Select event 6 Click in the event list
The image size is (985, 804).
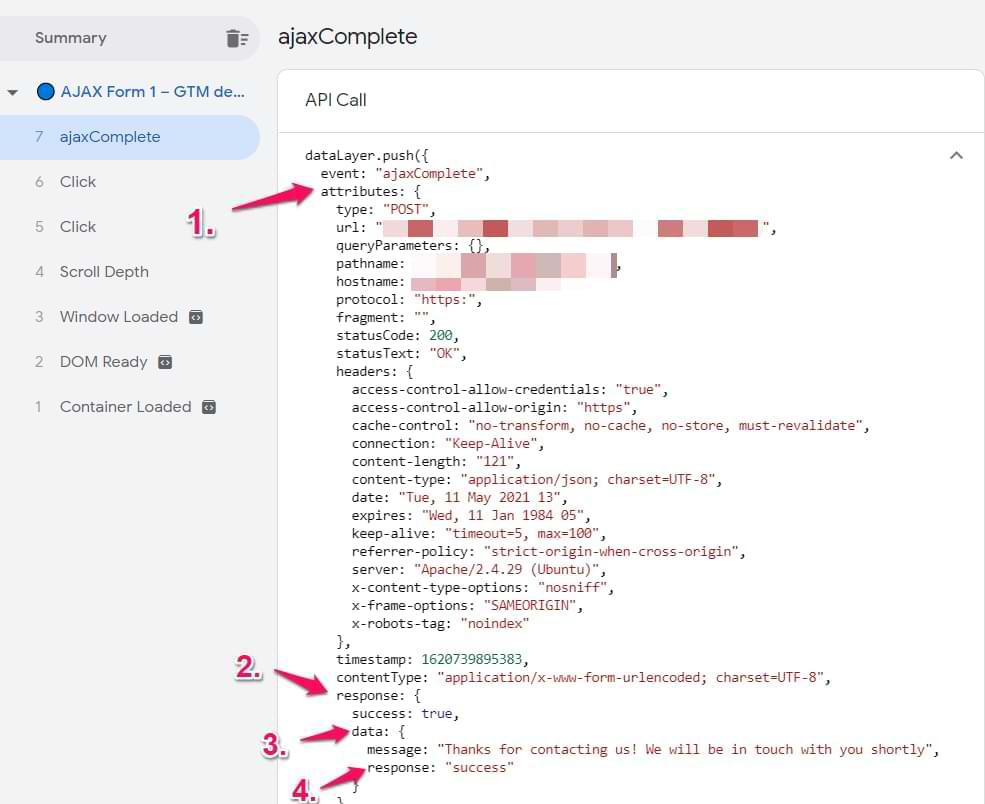click(x=78, y=182)
